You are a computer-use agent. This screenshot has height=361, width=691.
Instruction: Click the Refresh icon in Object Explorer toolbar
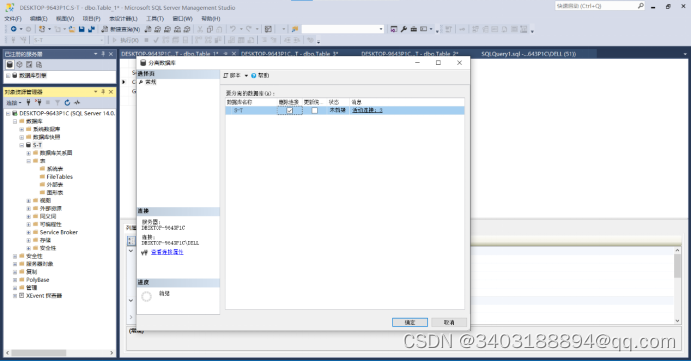(x=67, y=103)
